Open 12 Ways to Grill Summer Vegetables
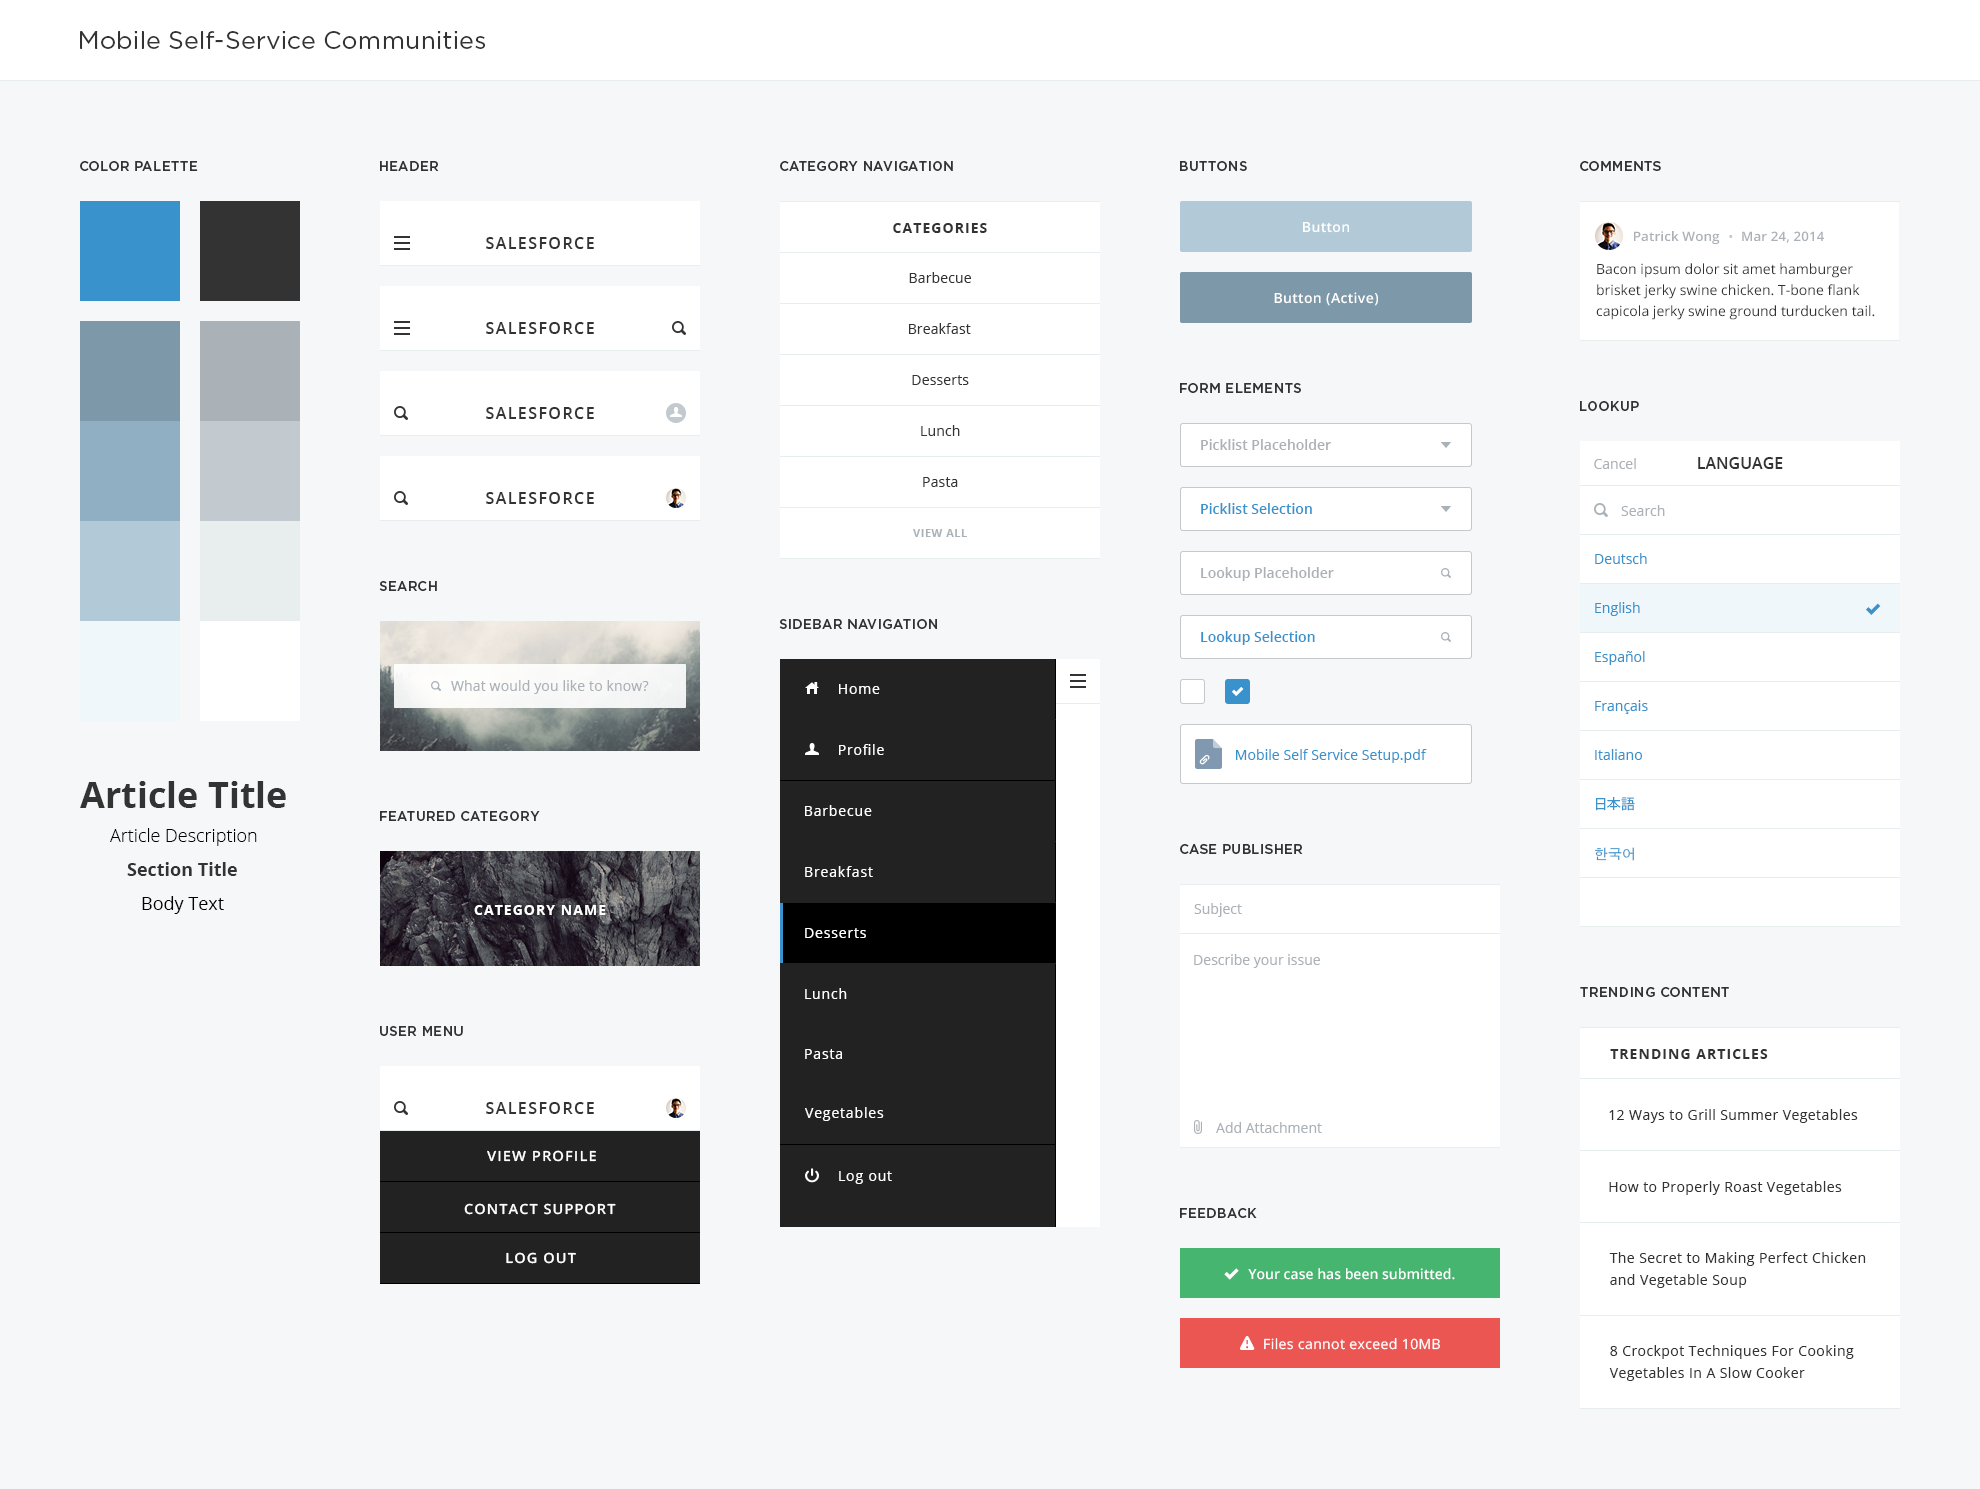1980x1489 pixels. (x=1740, y=1115)
